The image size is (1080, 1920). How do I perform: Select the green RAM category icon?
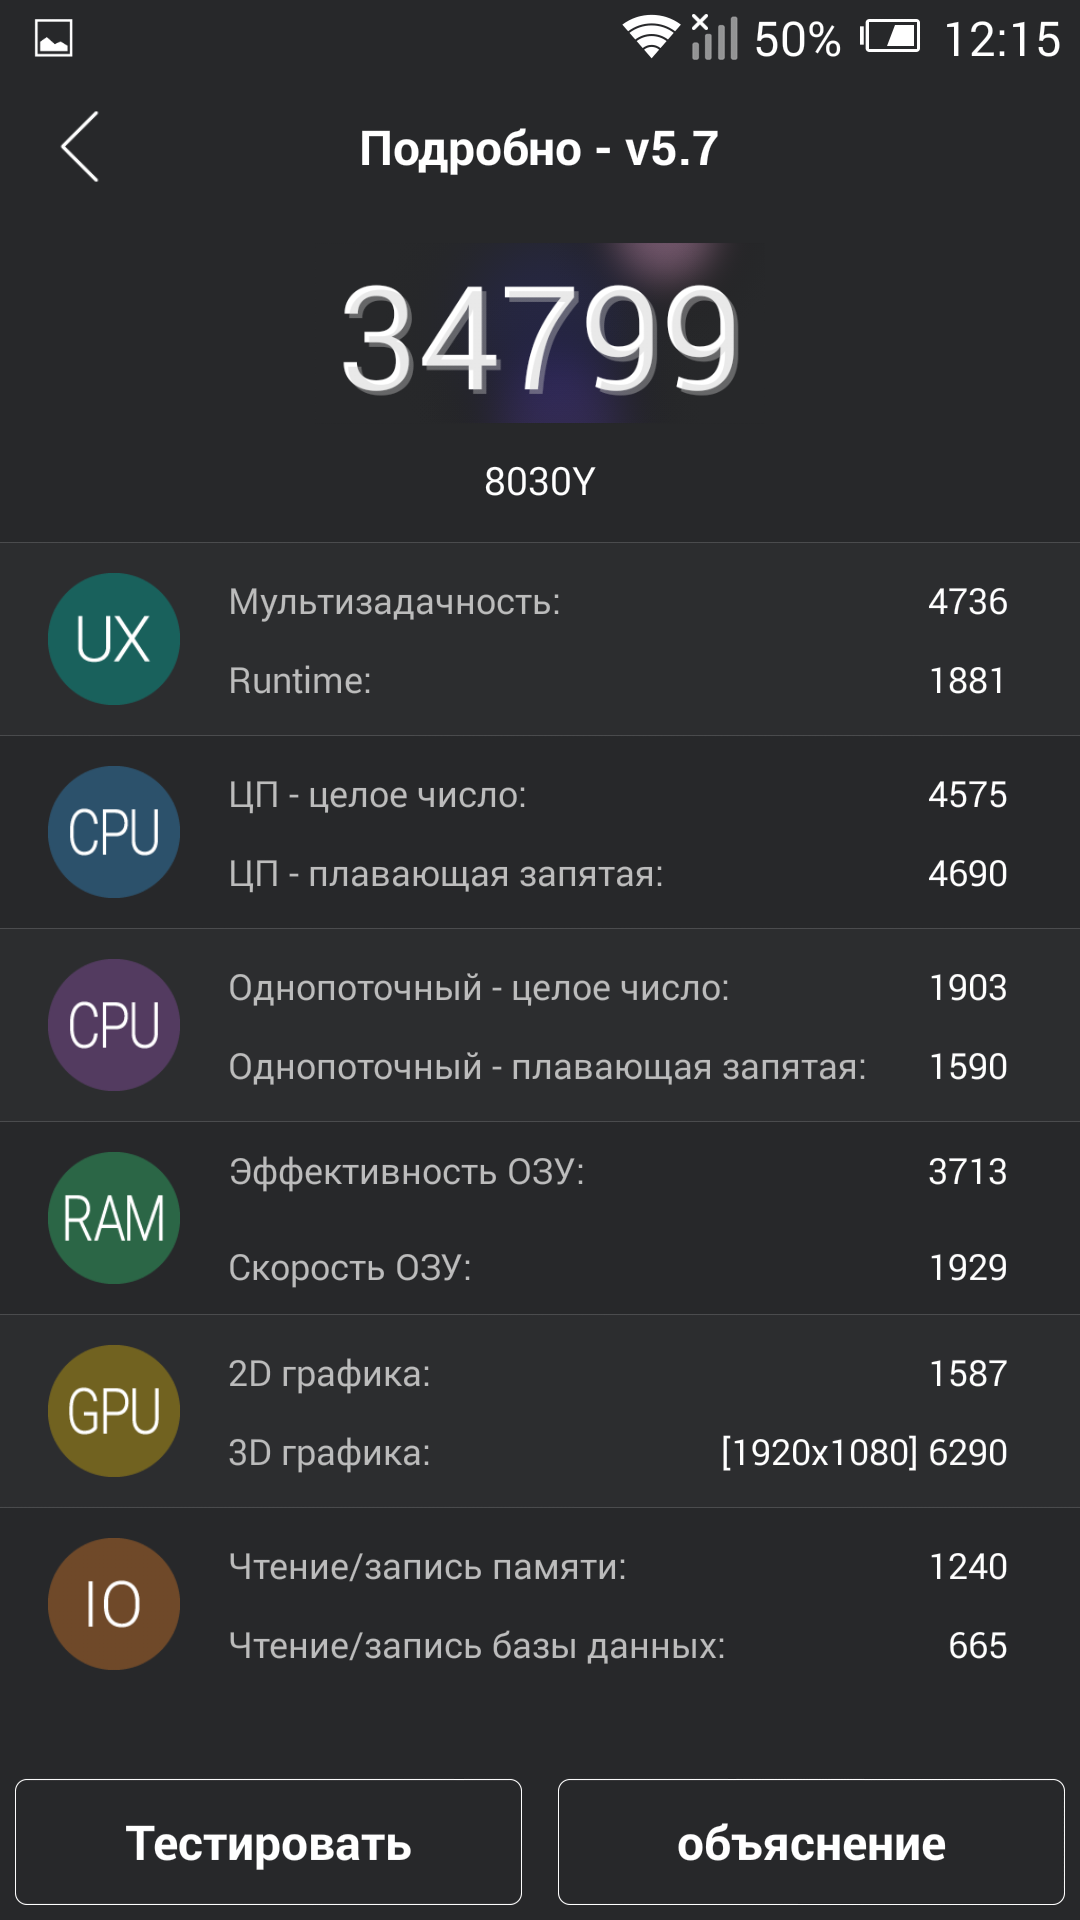tap(114, 1218)
